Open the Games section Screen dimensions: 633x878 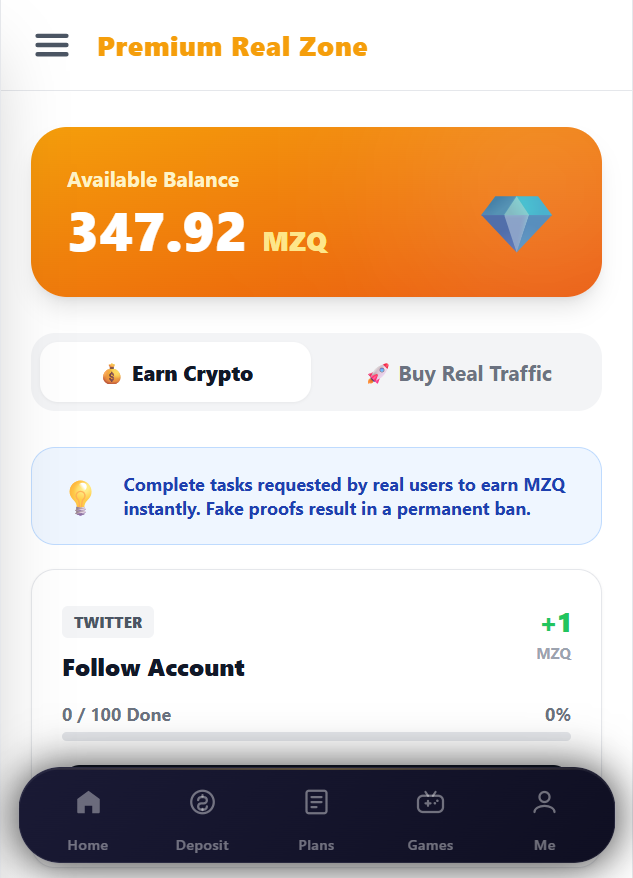430,802
